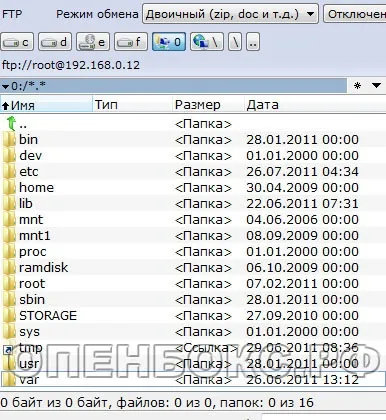Select the sbin folder icon
The height and width of the screenshot is (420, 386).
10,300
